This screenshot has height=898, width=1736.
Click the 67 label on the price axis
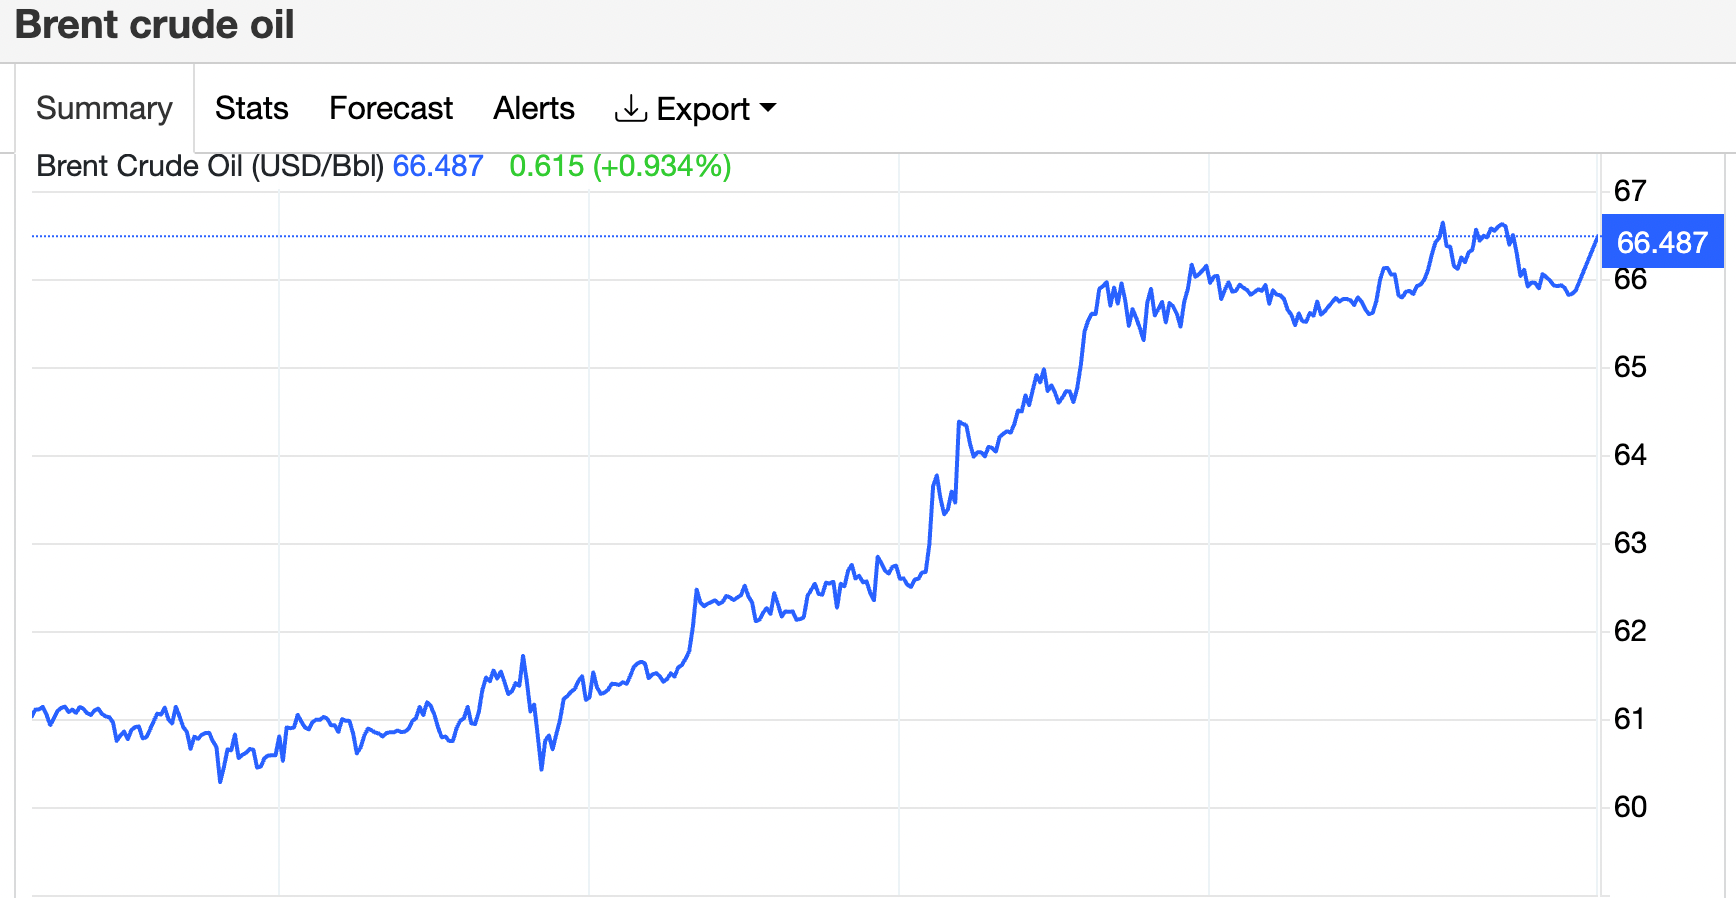1630,191
